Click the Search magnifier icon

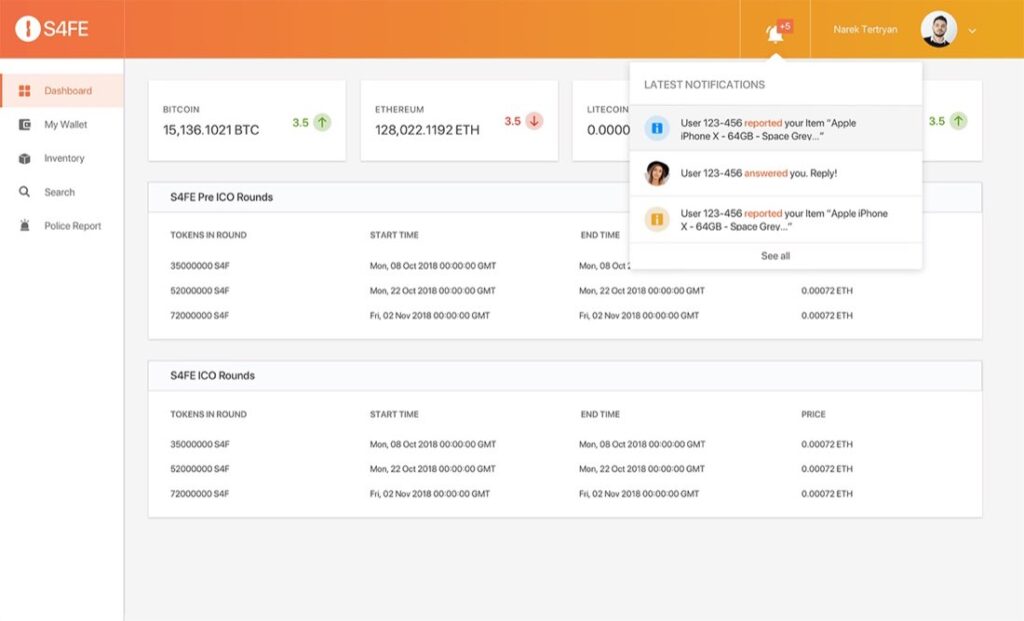25,192
